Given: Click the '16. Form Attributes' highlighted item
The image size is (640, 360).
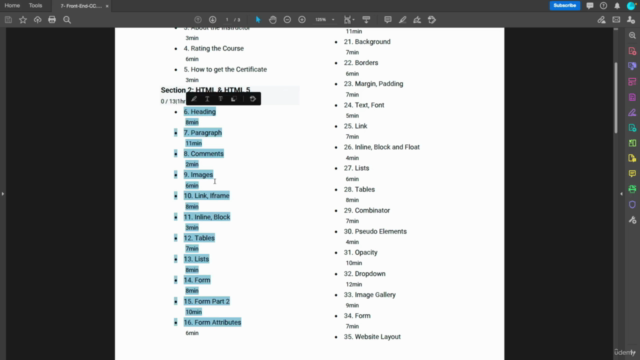Looking at the screenshot, I should [x=212, y=322].
